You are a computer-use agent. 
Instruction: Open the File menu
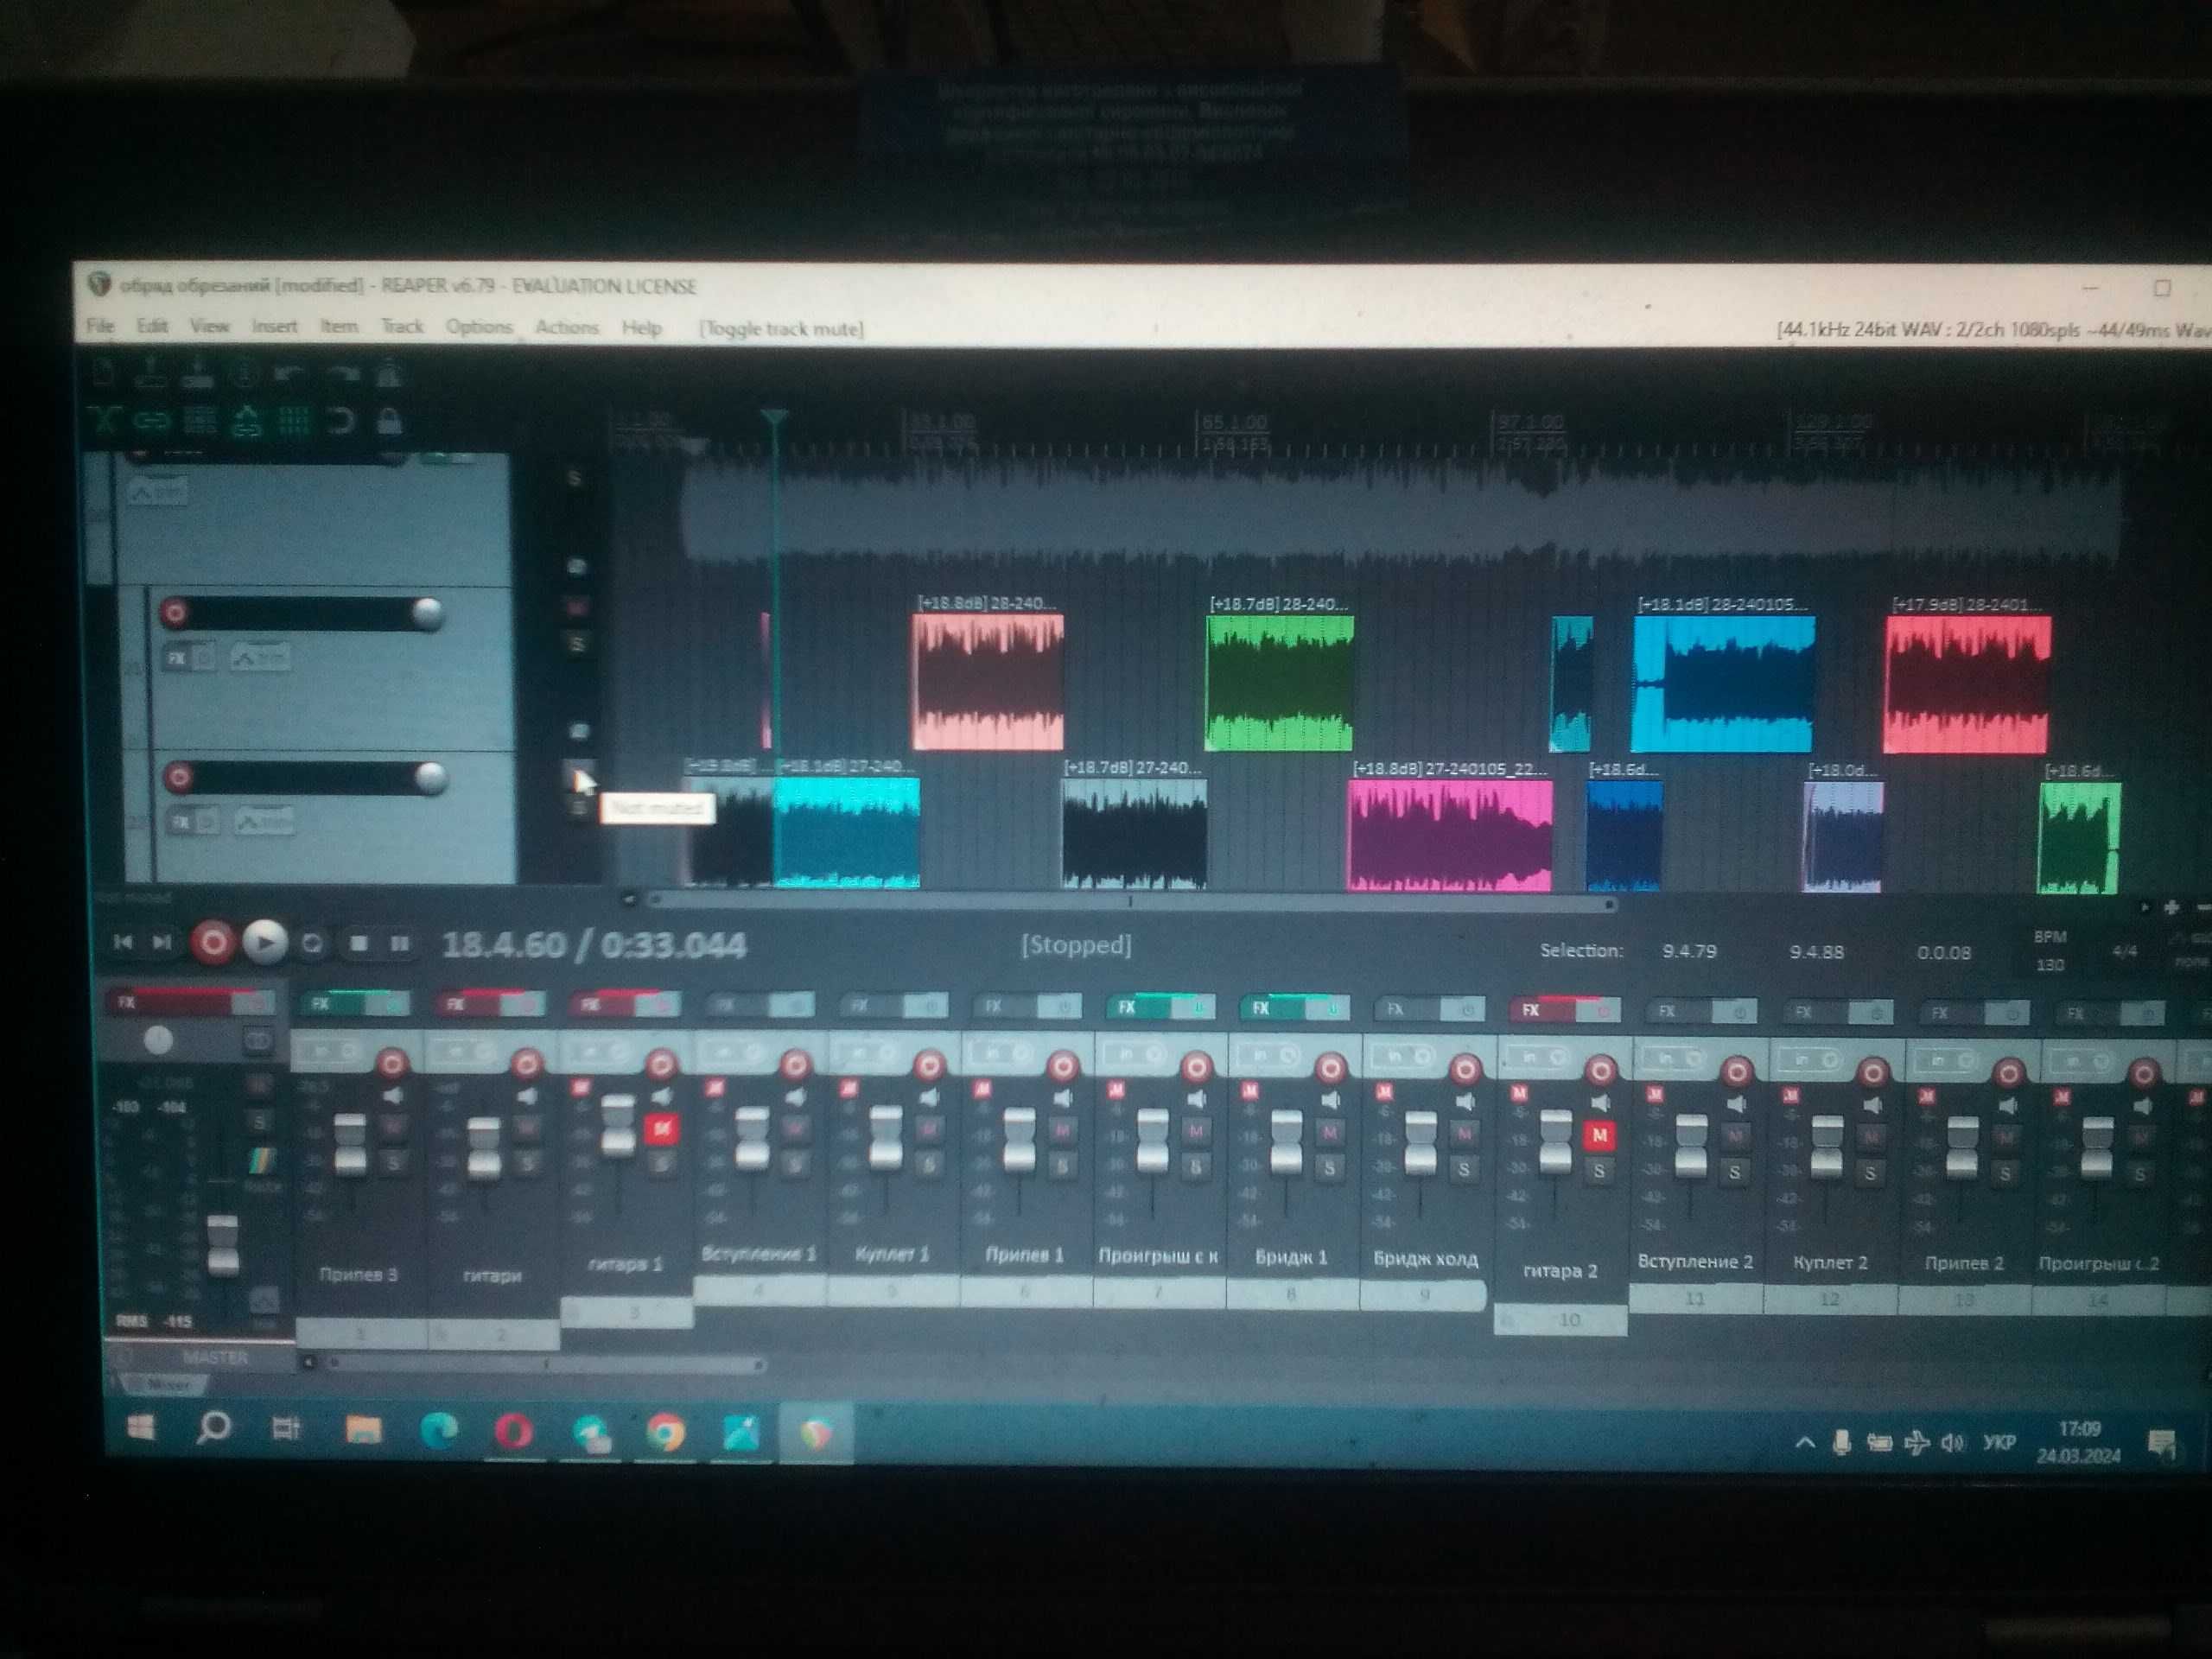(100, 326)
